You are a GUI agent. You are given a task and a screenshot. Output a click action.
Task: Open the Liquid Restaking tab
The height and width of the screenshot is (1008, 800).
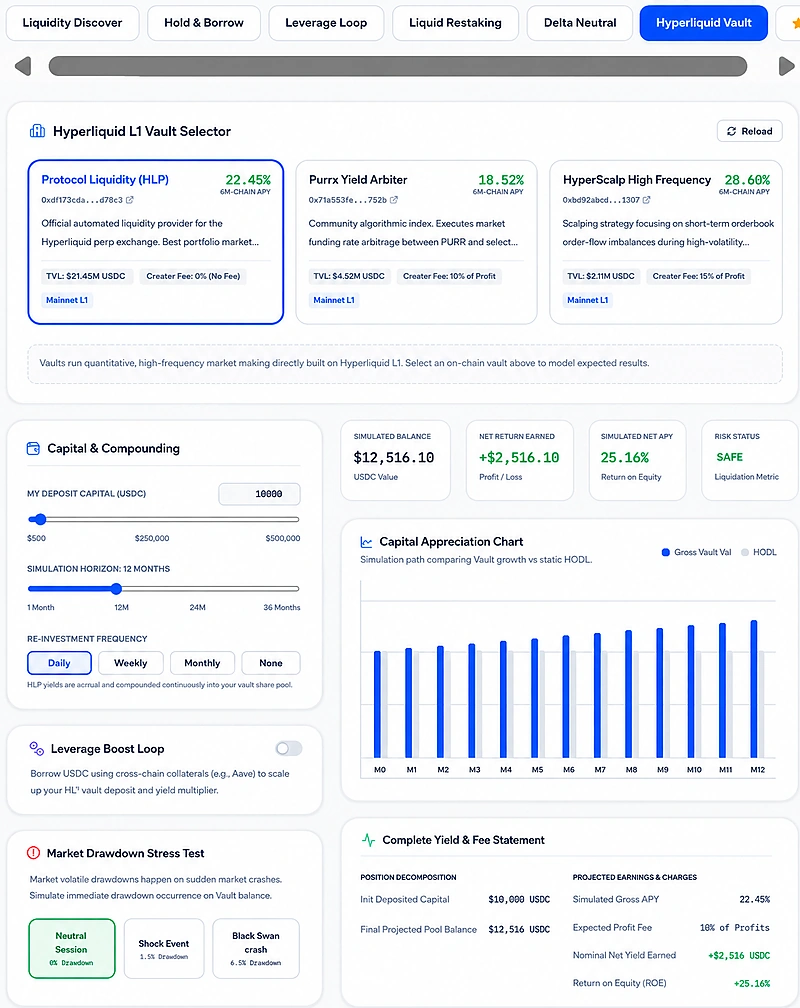tap(455, 23)
